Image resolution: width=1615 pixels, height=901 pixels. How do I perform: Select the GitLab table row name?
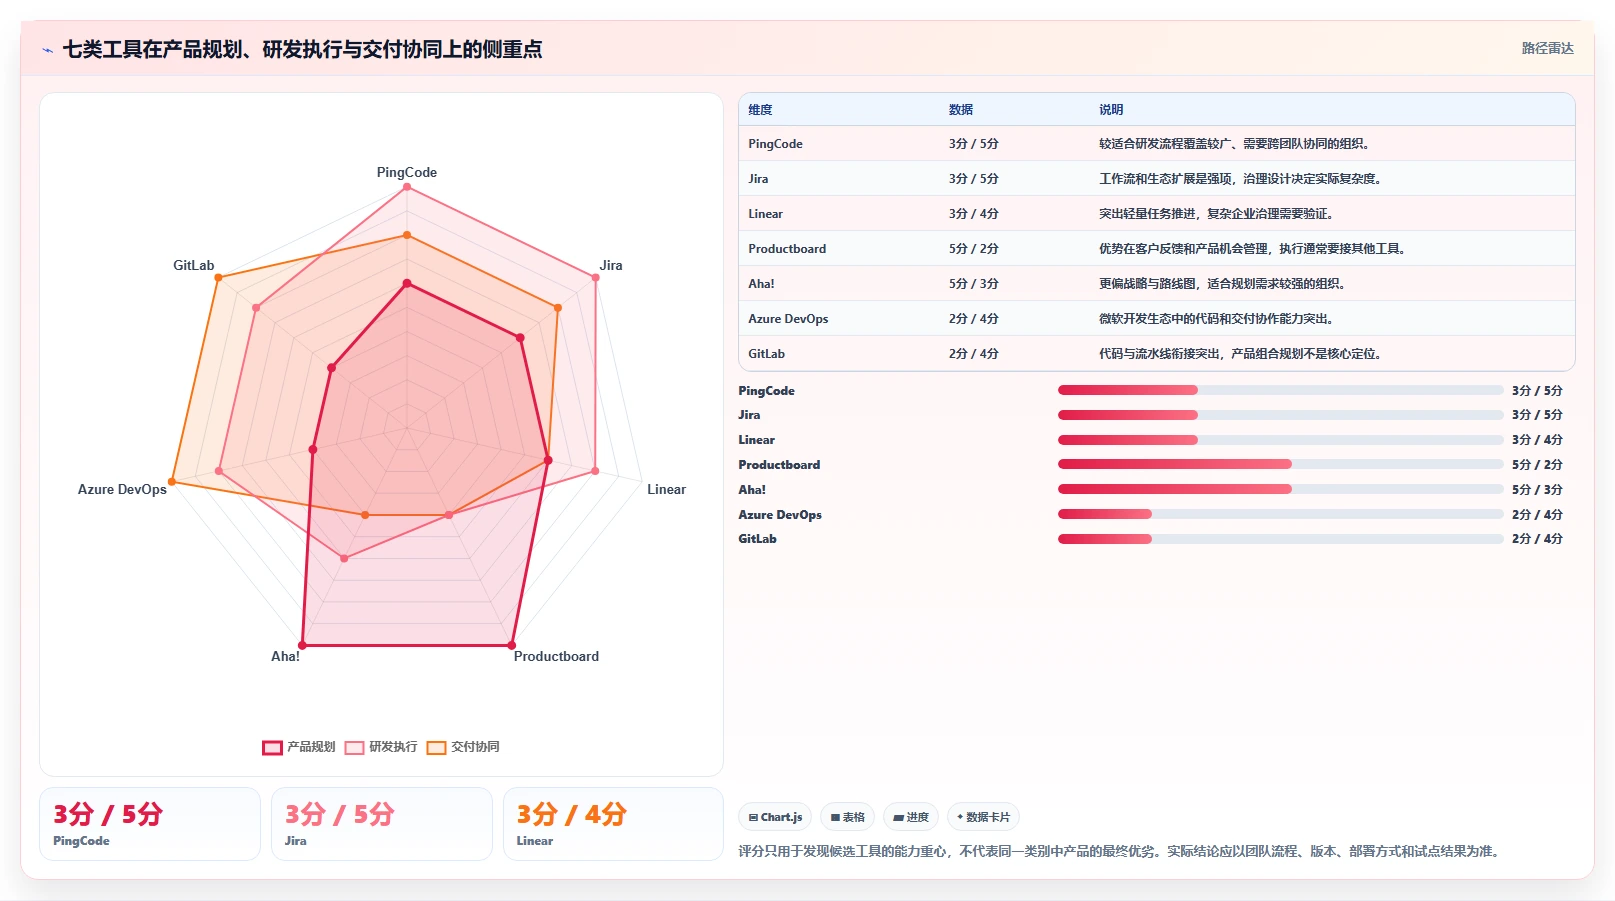pos(766,354)
